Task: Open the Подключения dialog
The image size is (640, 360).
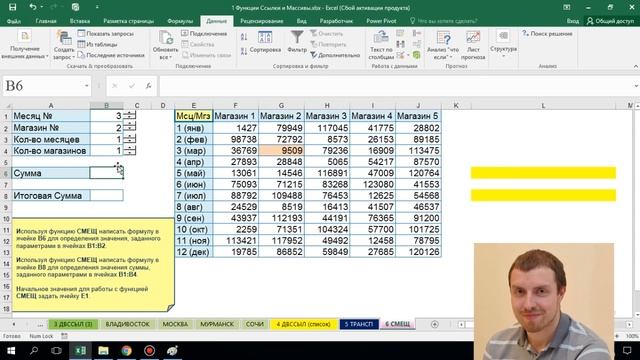Action: pos(204,33)
